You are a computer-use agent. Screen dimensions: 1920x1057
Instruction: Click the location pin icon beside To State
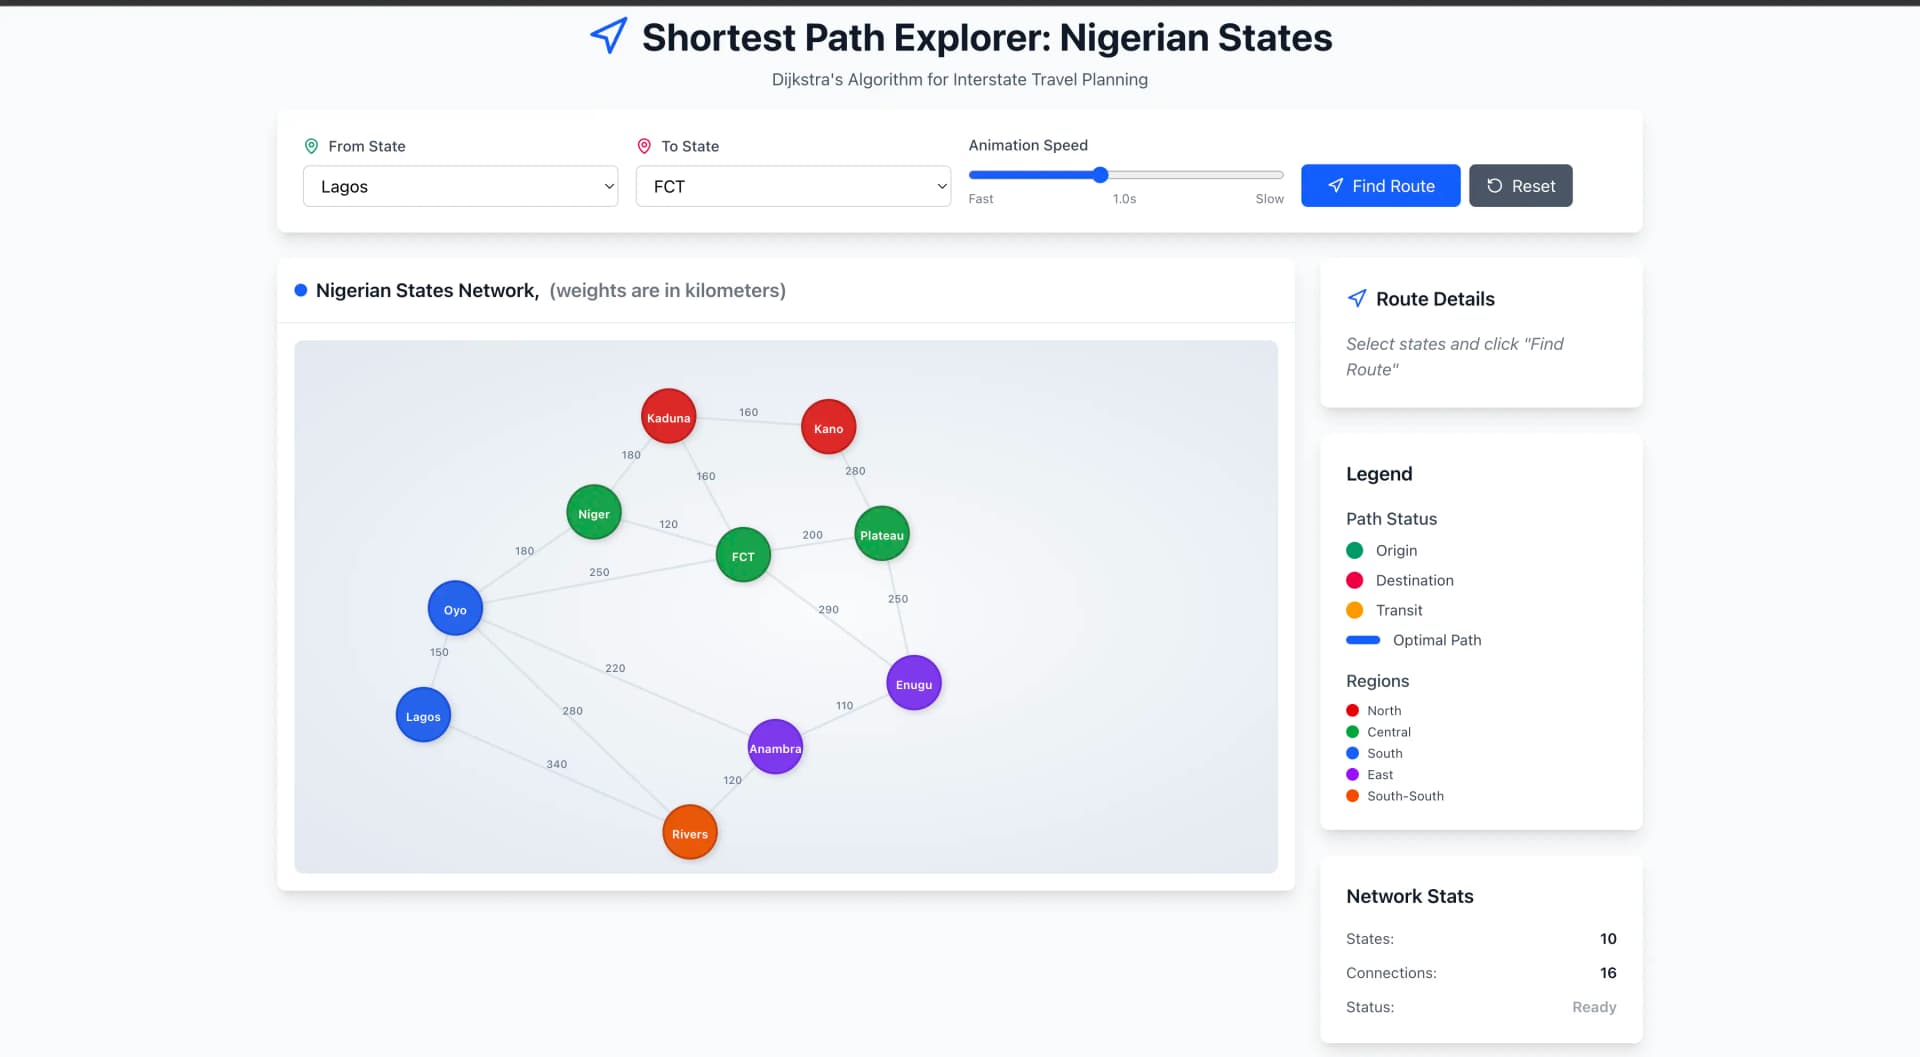644,146
